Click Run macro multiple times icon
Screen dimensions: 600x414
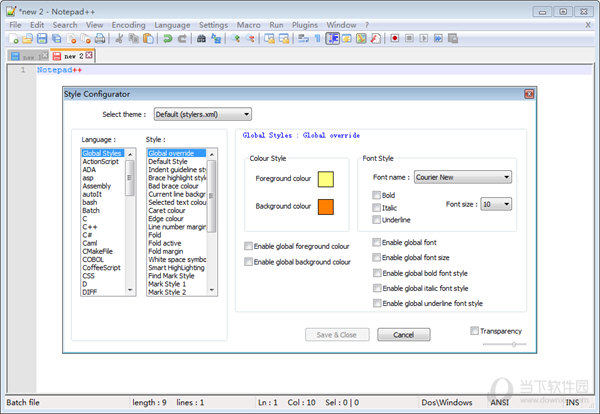click(x=439, y=39)
